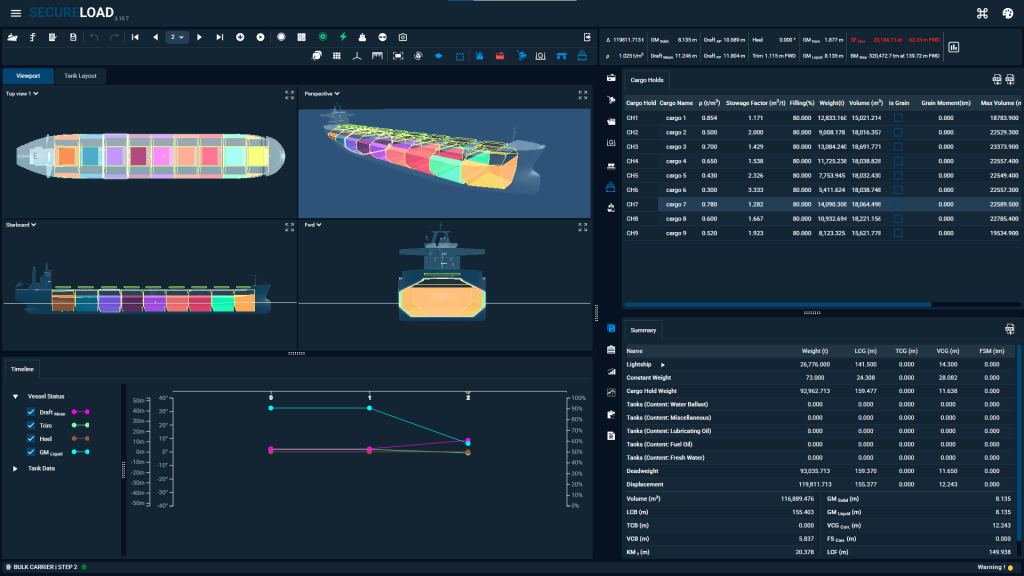Click the green lightning bolt icon

pos(343,37)
